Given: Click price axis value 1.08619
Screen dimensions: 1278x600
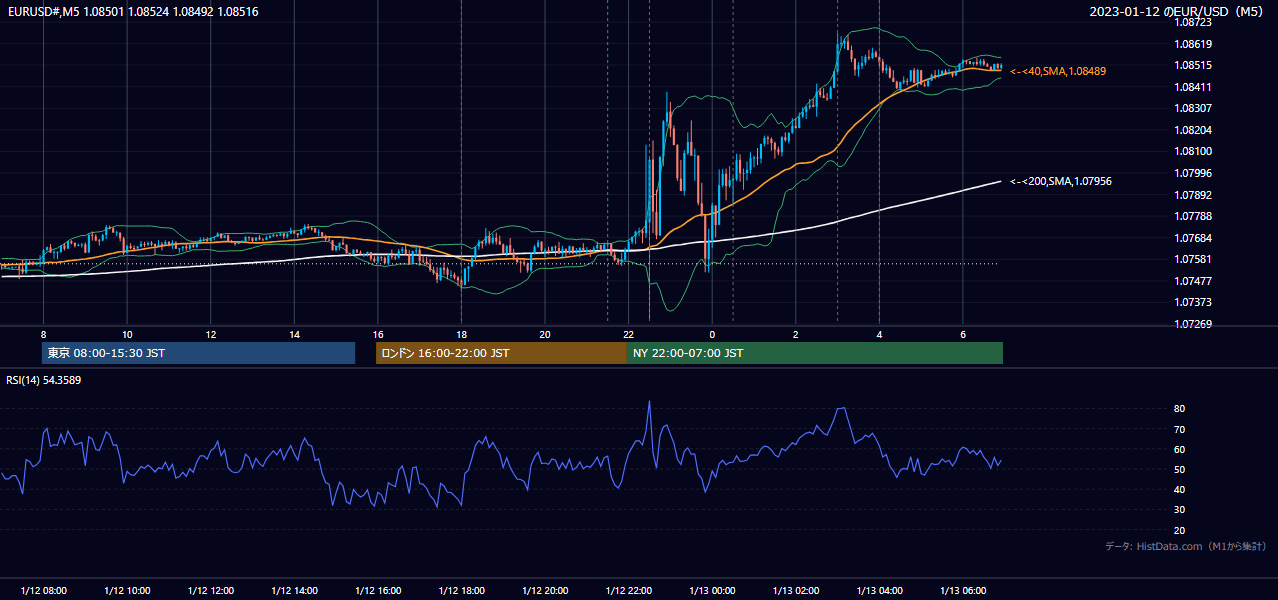Looking at the screenshot, I should coord(1194,44).
